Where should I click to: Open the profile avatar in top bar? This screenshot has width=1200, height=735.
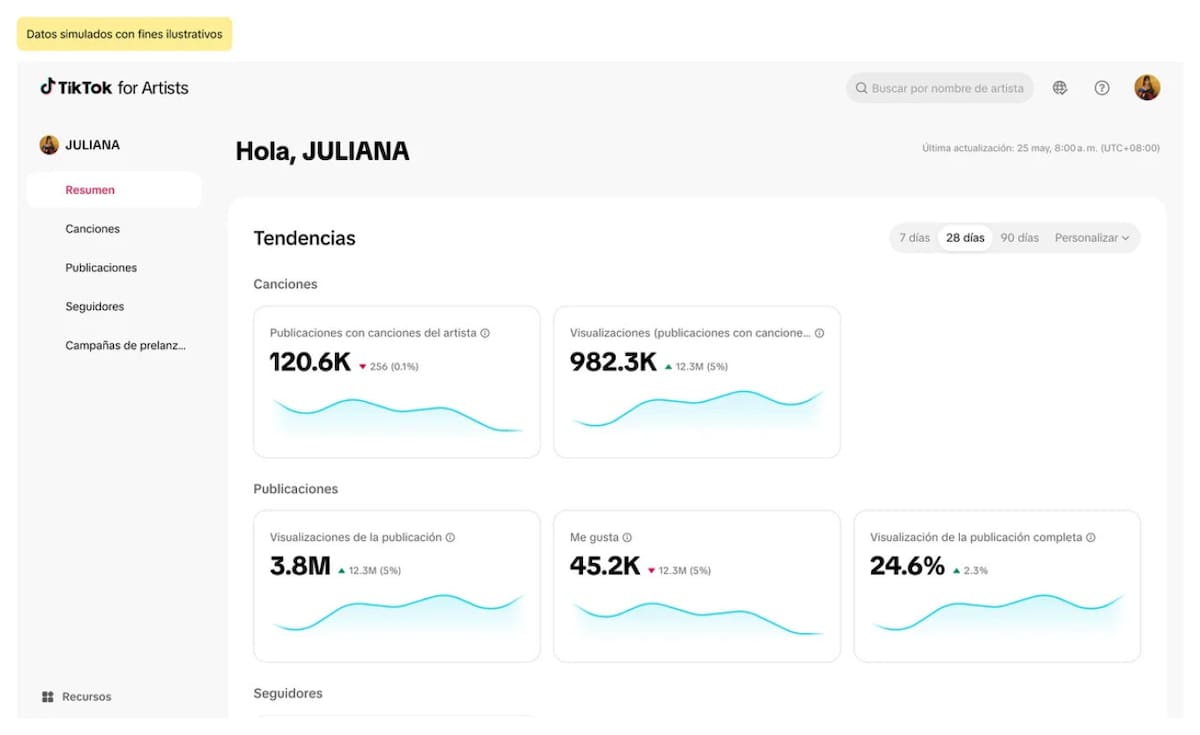pos(1147,88)
